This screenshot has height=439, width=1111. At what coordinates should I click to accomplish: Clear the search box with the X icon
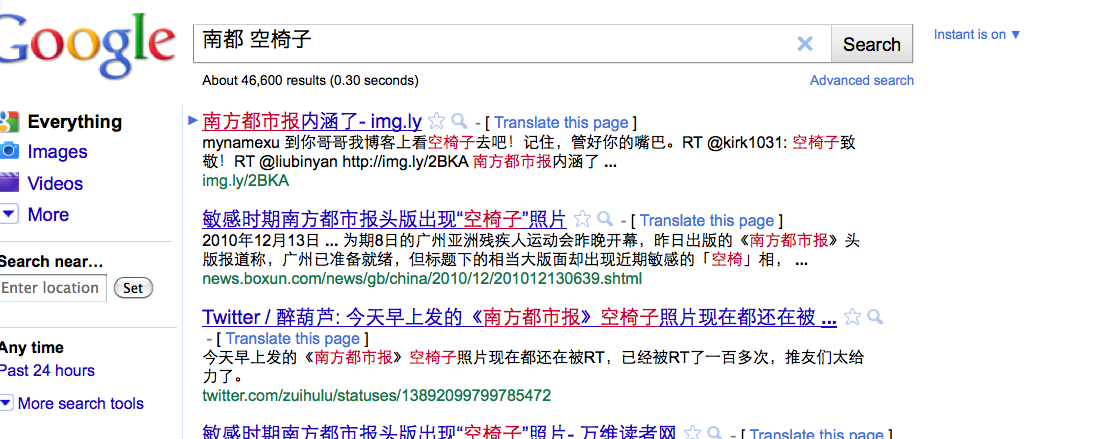(x=805, y=44)
